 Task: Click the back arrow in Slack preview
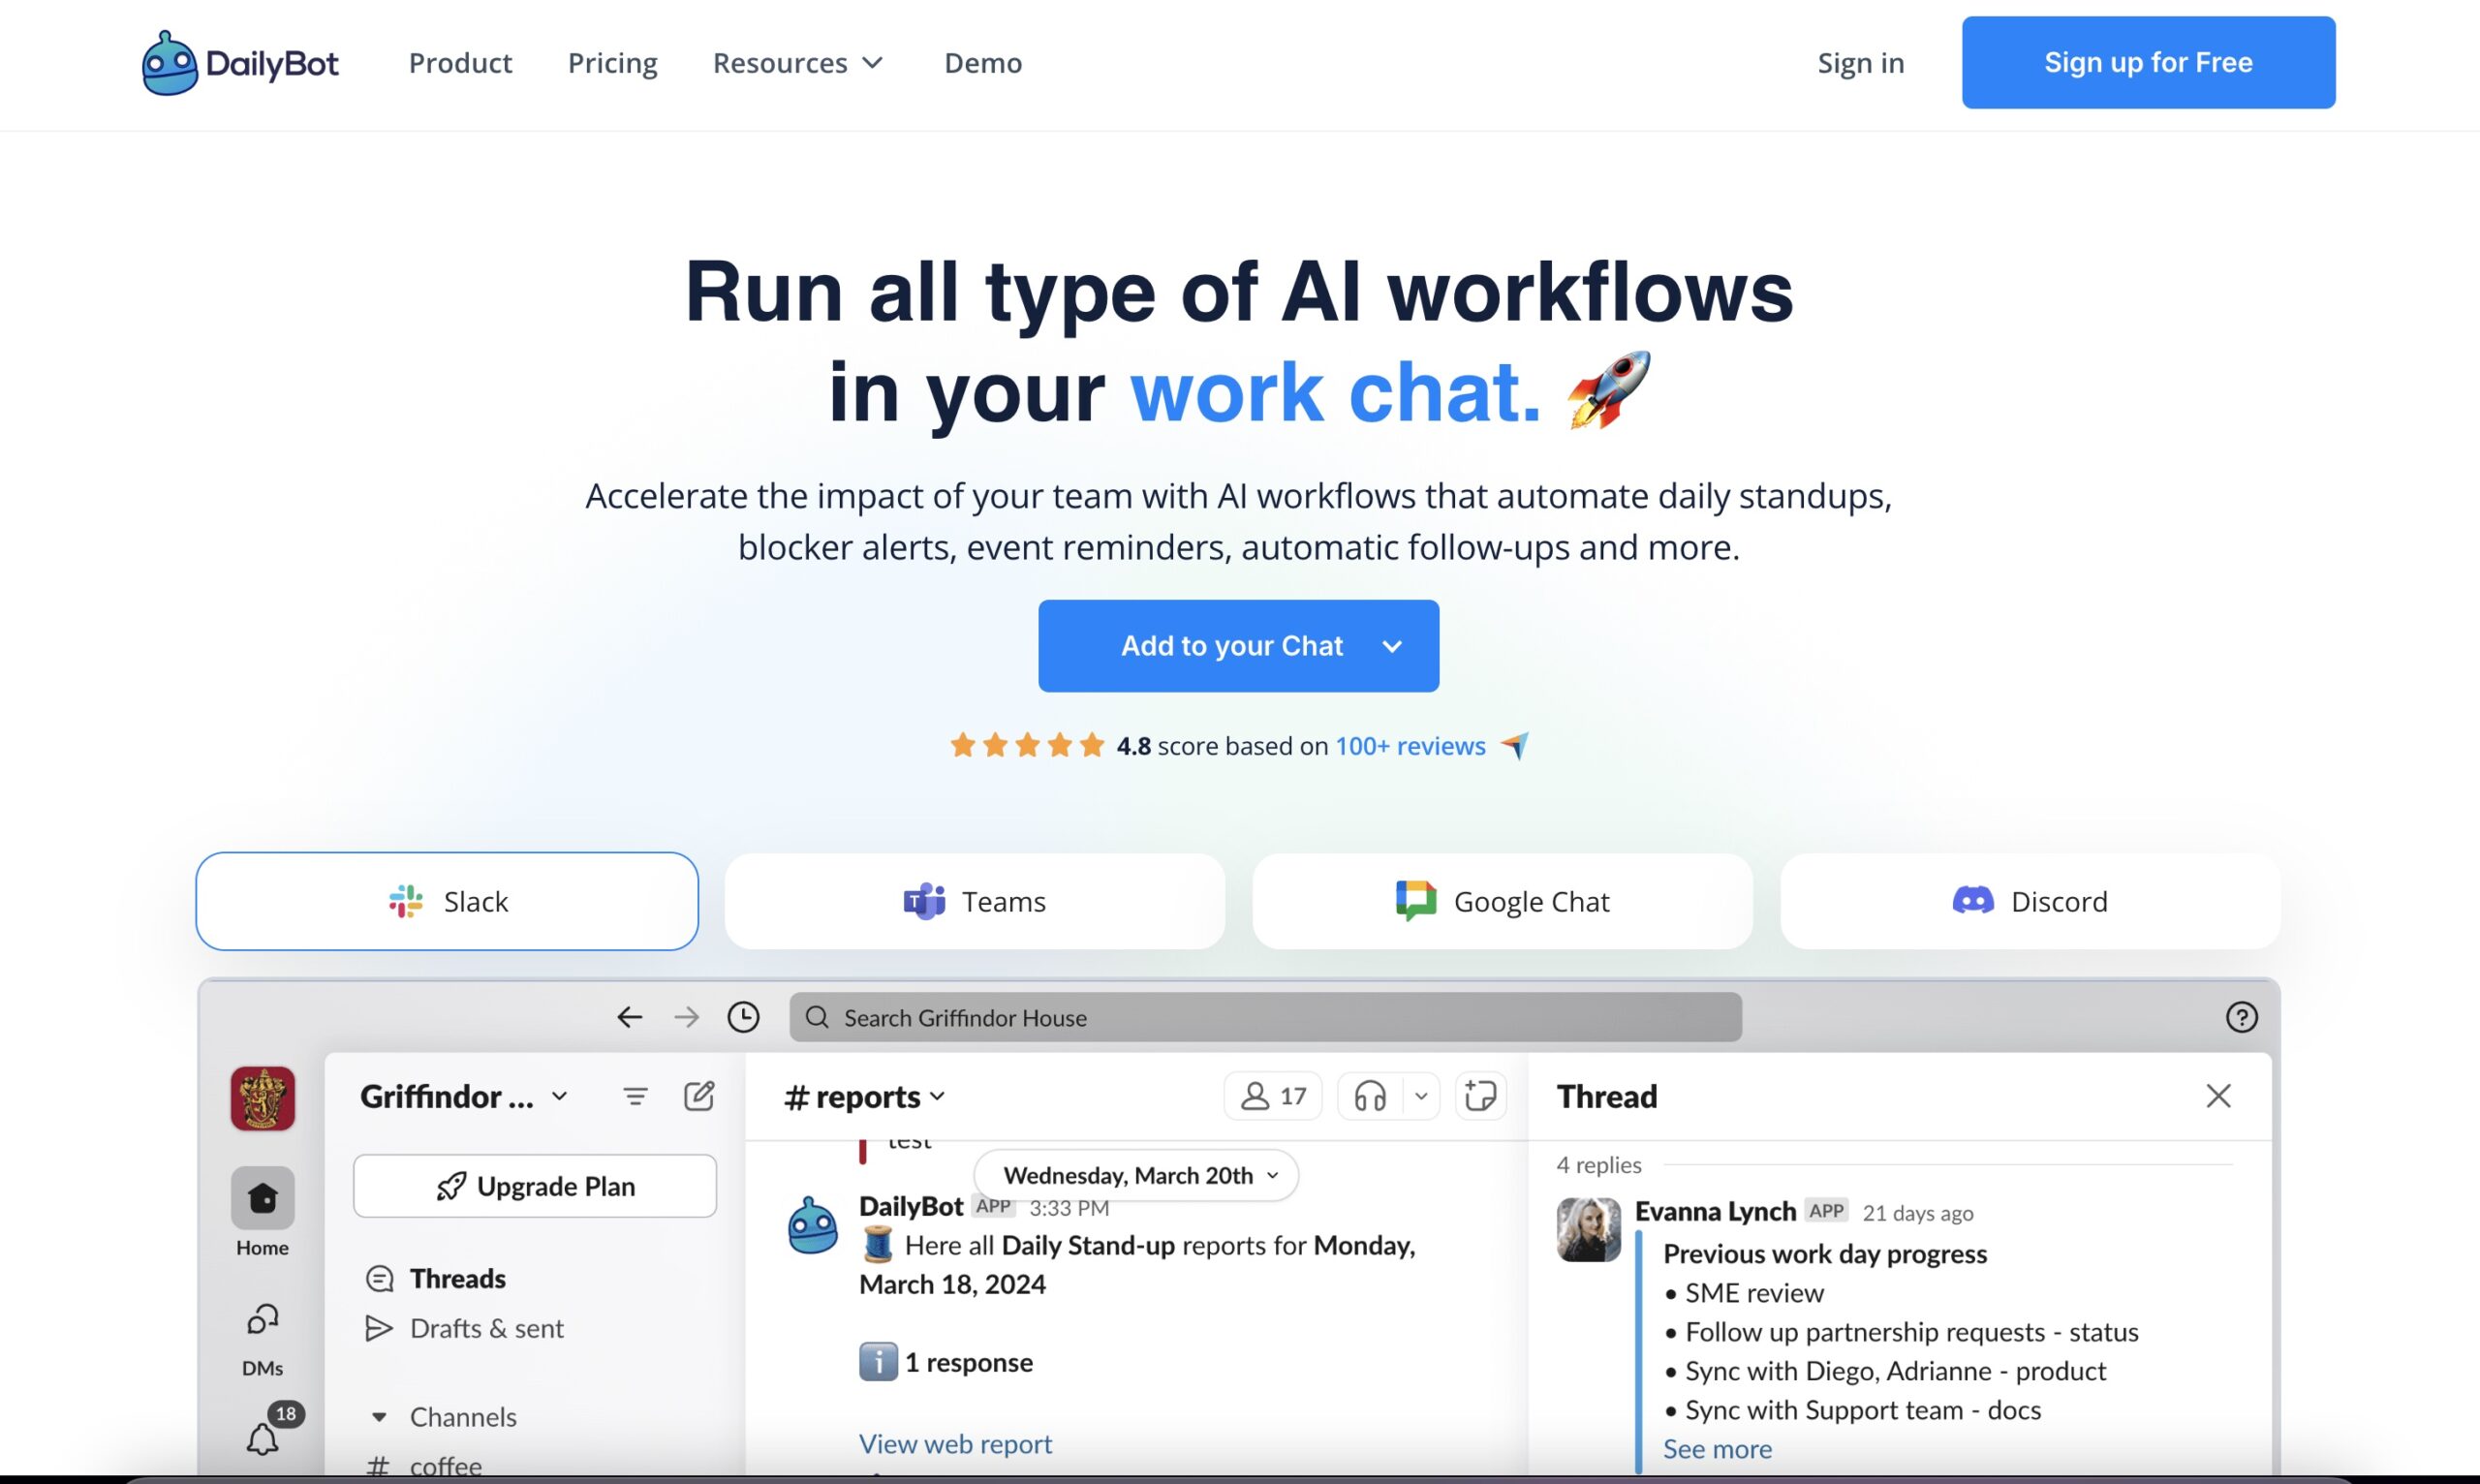coord(629,1017)
